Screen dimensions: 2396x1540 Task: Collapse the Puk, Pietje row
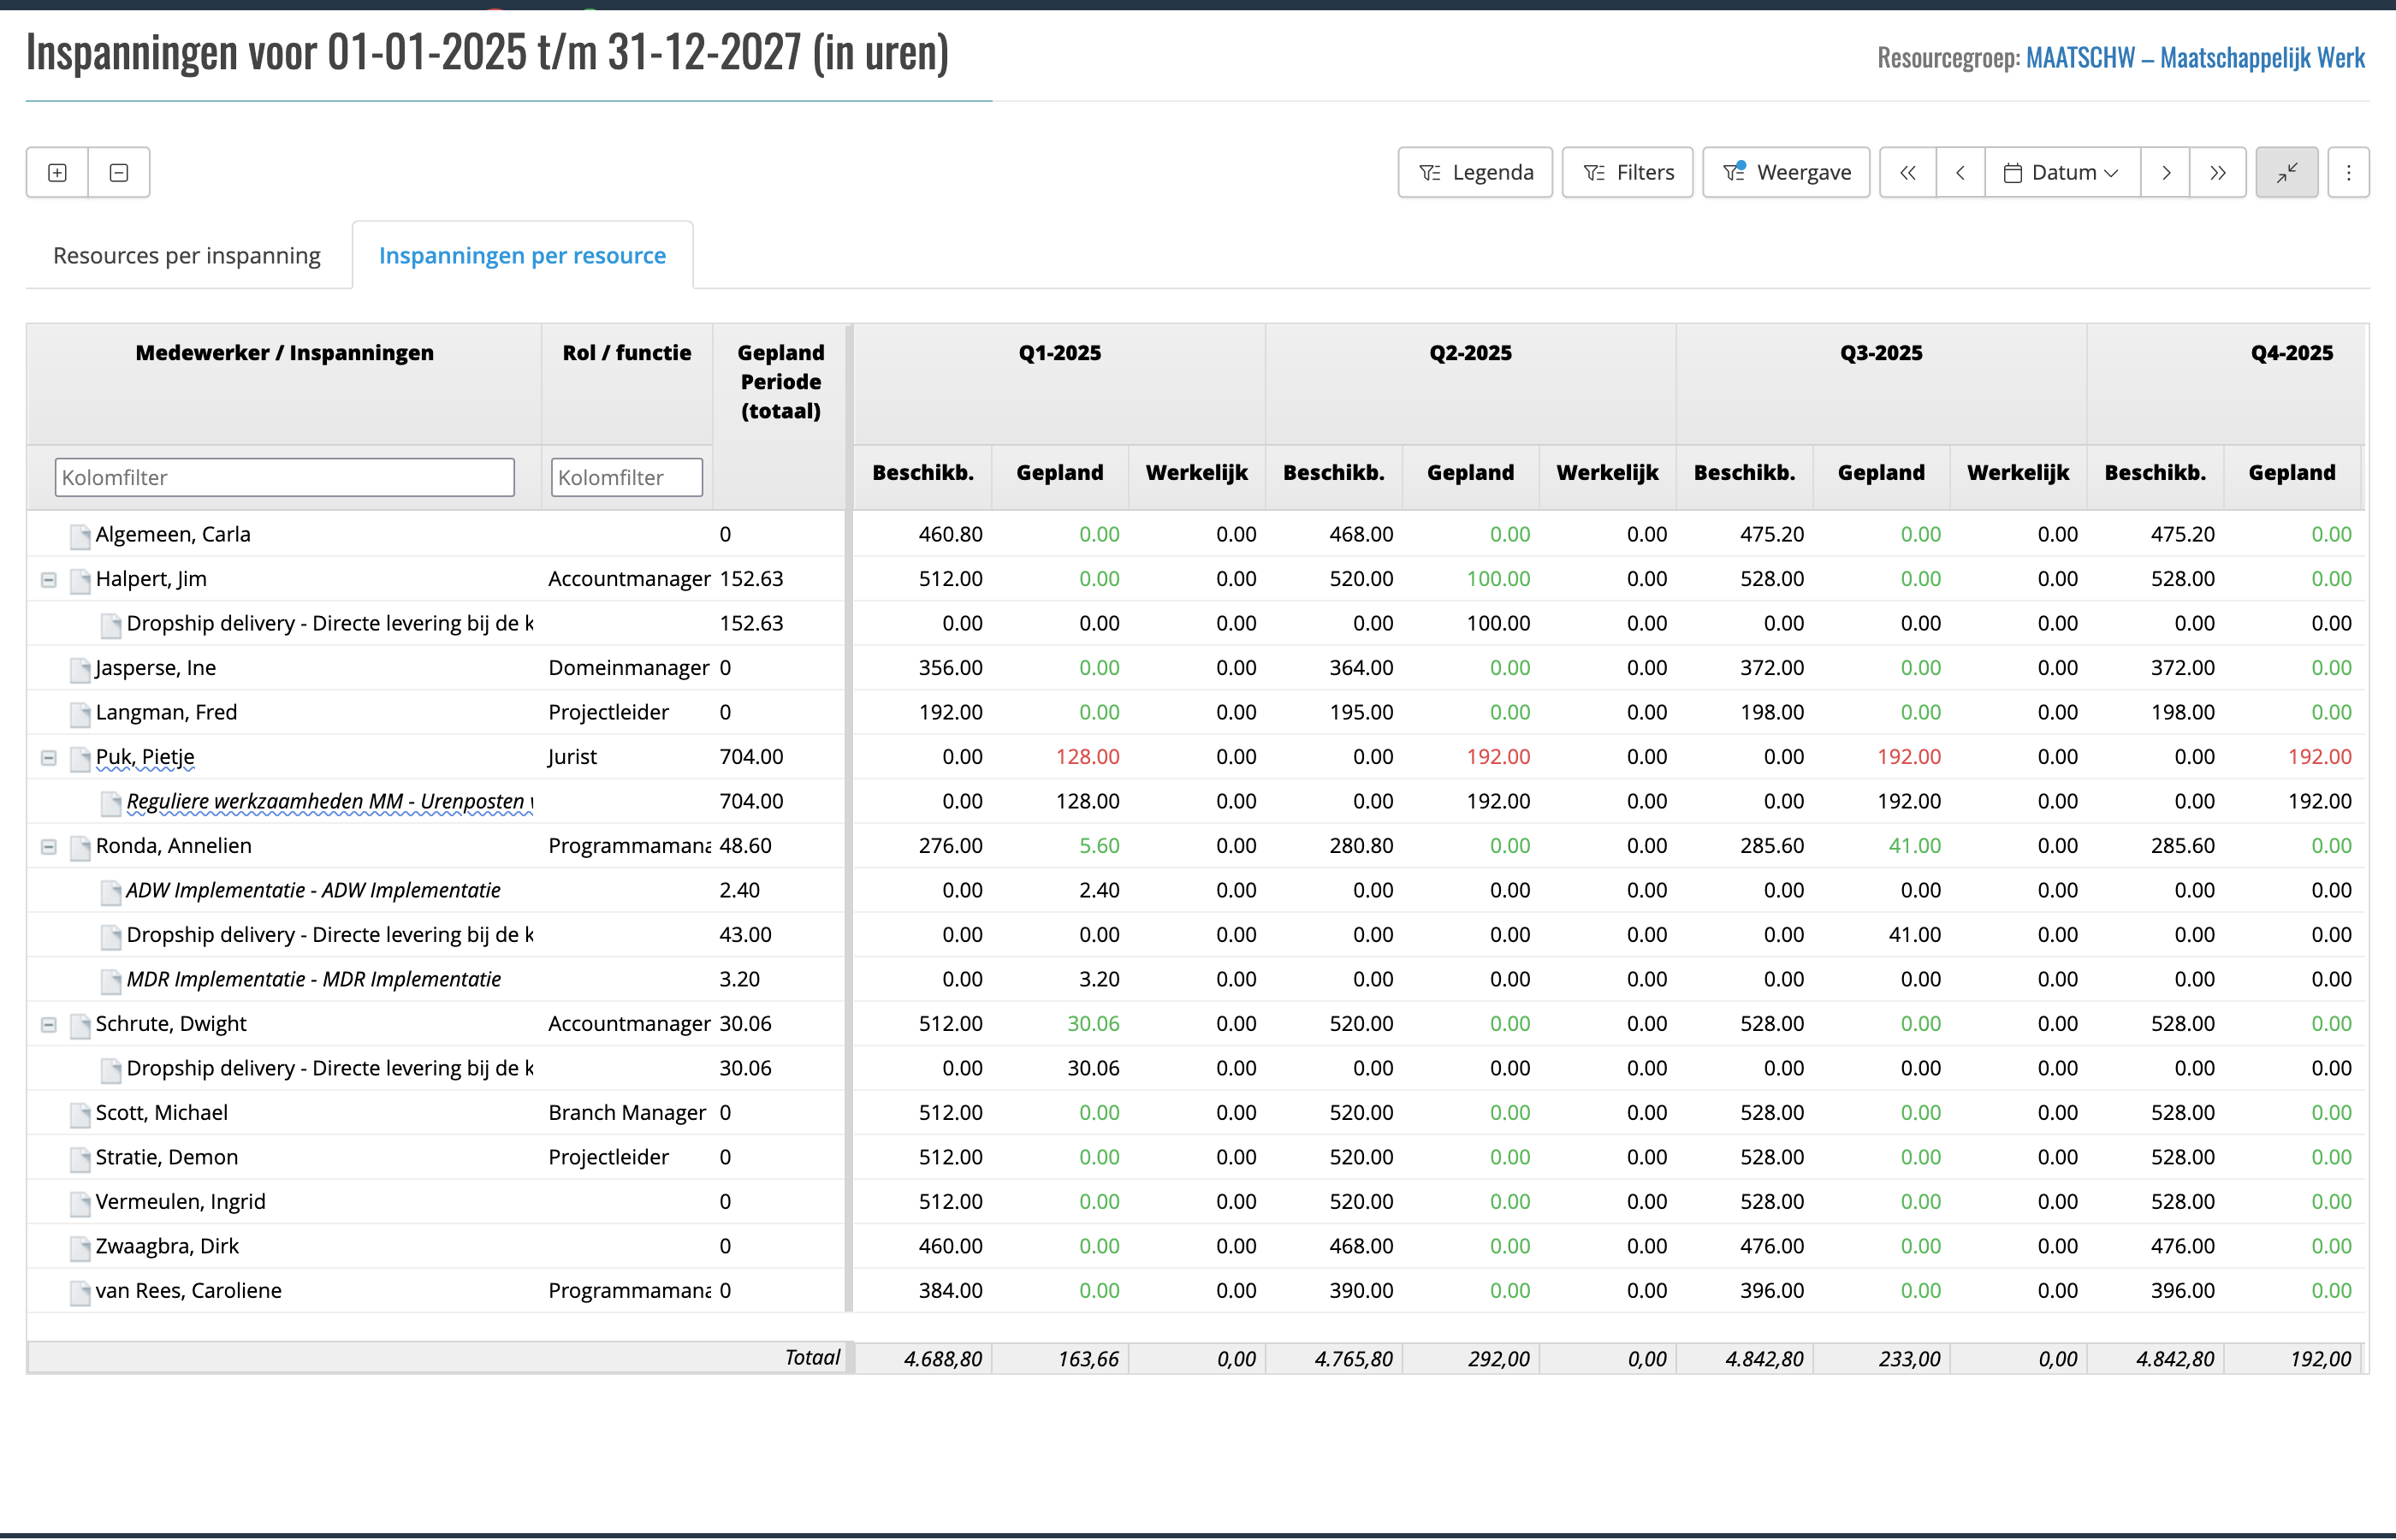coord(48,758)
